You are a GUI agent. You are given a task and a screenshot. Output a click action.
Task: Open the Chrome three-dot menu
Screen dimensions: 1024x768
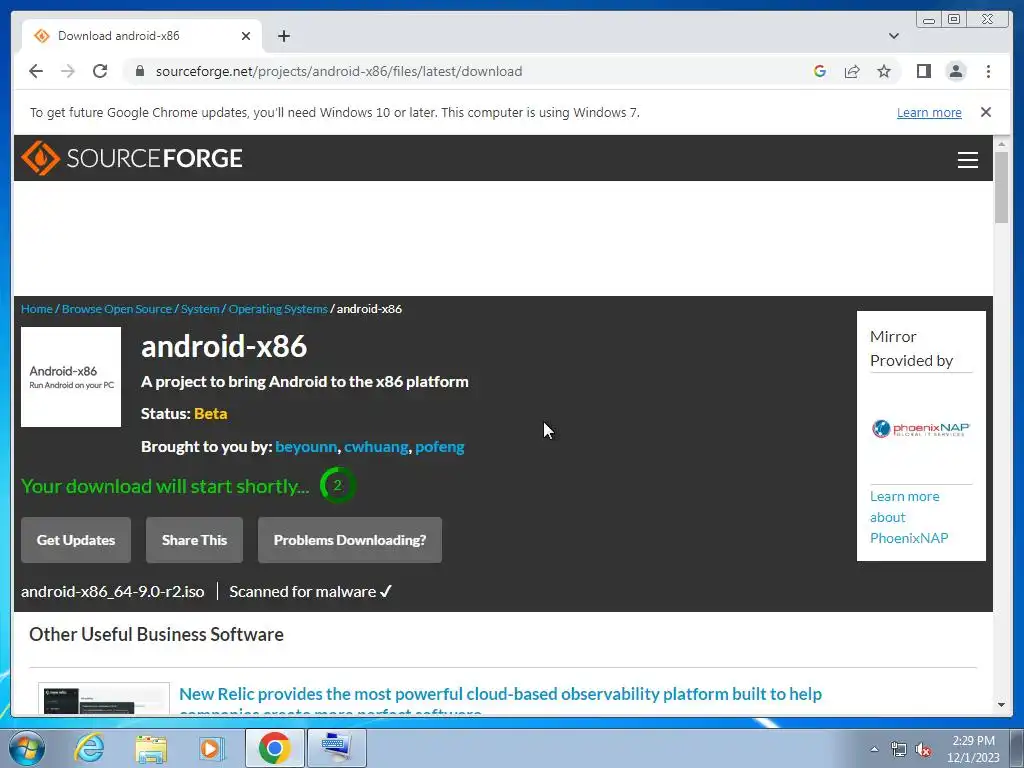(988, 71)
